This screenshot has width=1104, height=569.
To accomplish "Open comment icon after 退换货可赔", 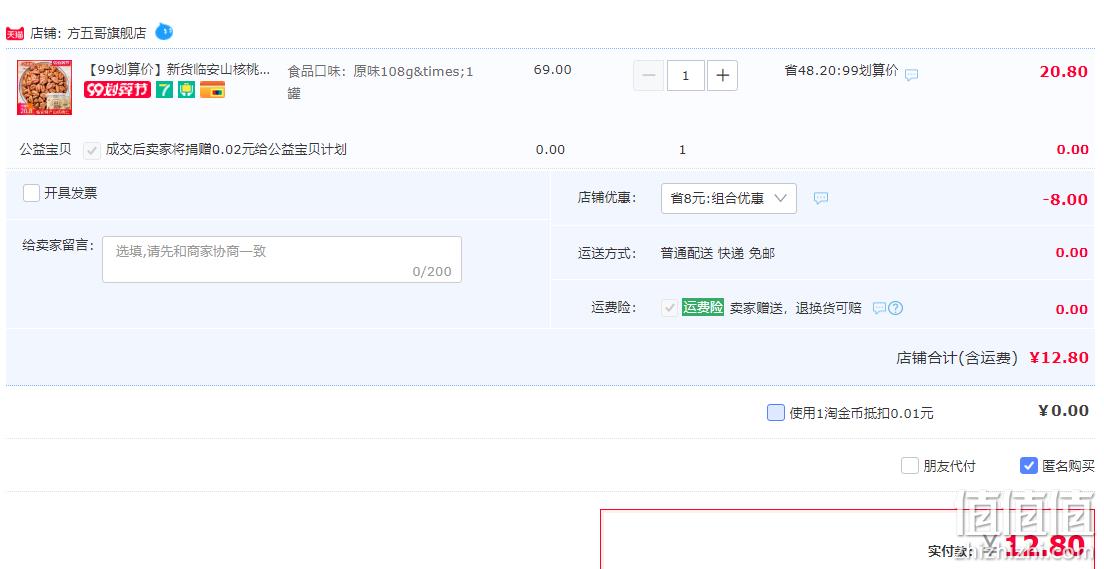I will (x=879, y=308).
